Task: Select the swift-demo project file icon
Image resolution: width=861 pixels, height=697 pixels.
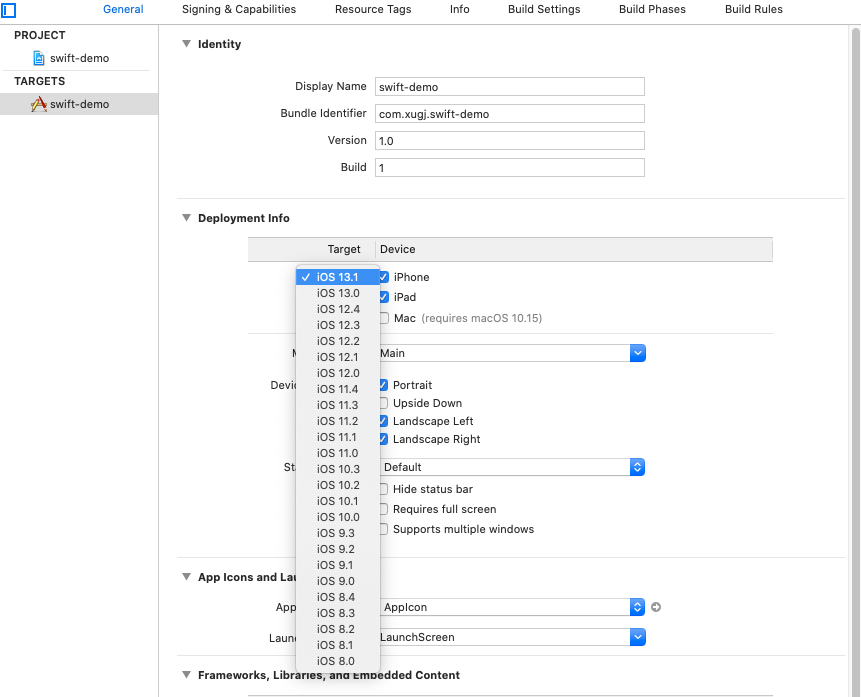Action: (x=38, y=58)
